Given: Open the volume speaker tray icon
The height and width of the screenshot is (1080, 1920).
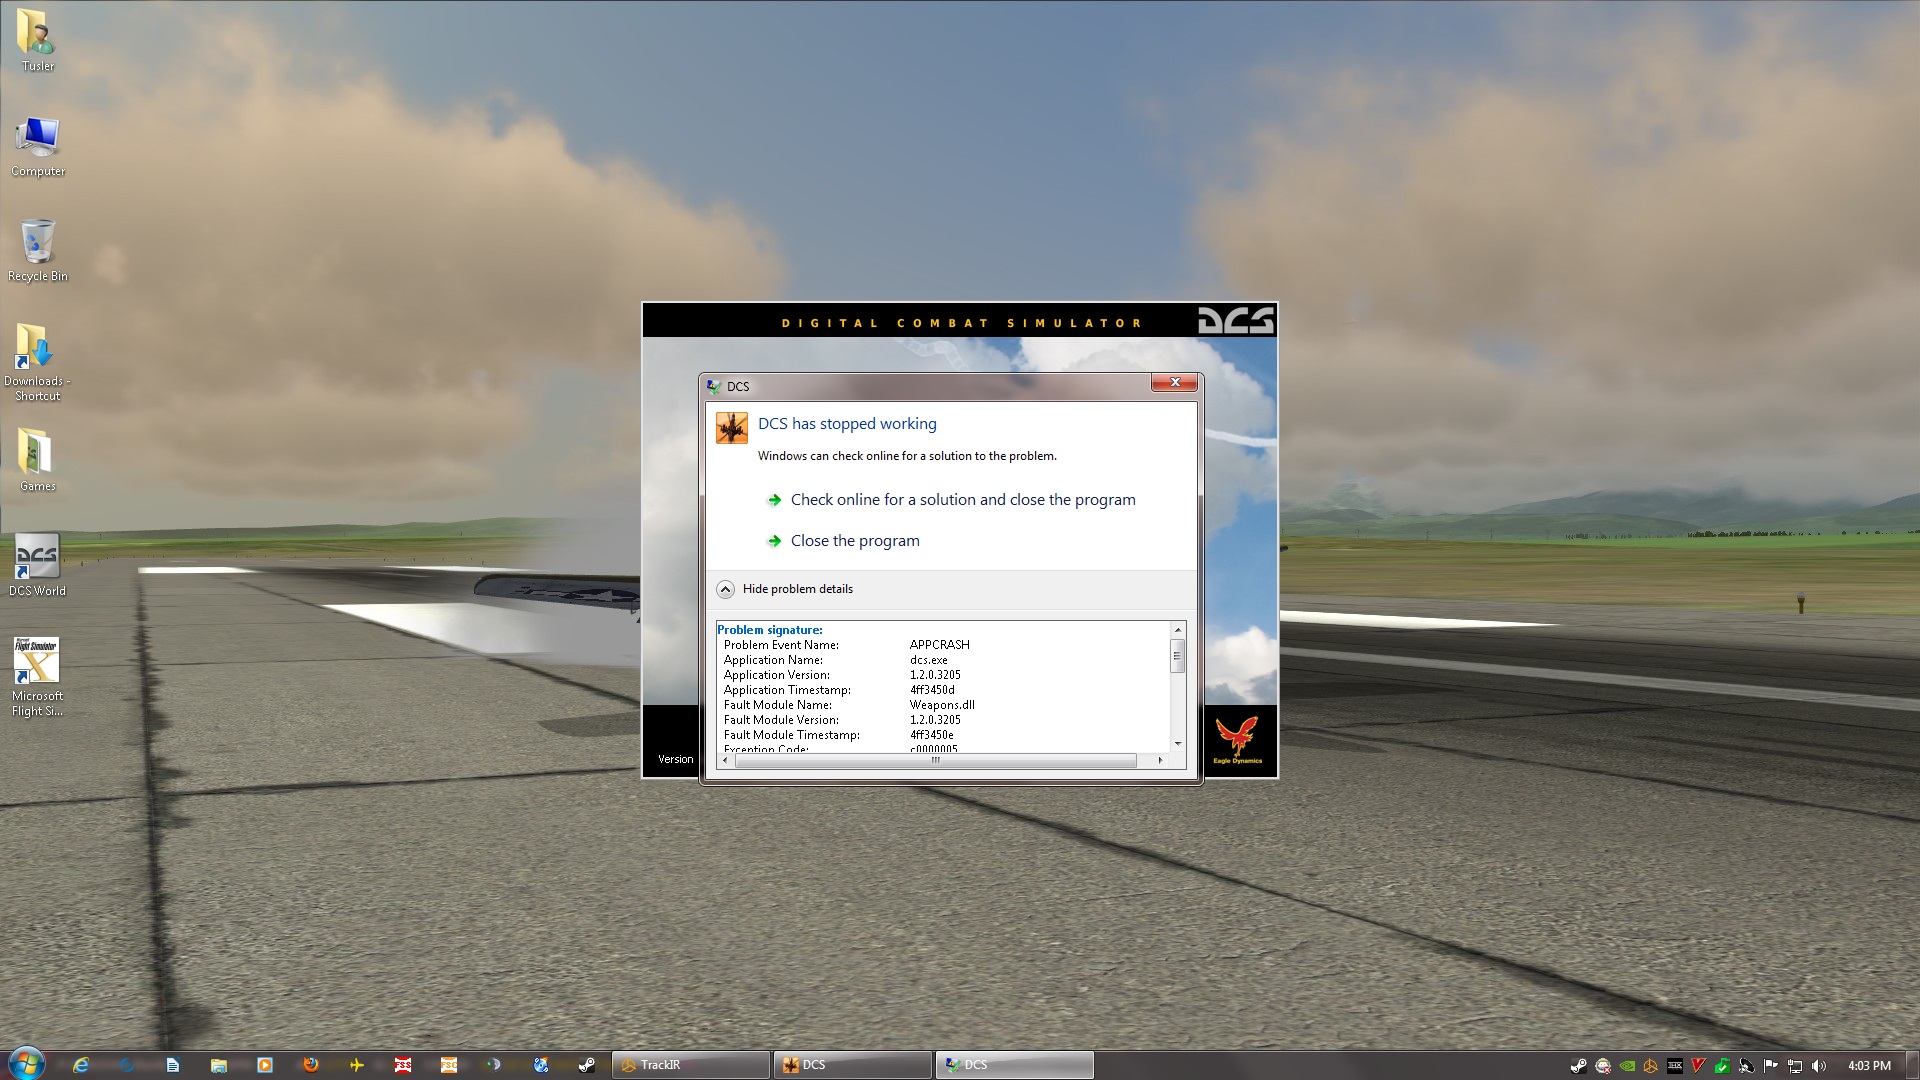Looking at the screenshot, I should (1819, 1066).
